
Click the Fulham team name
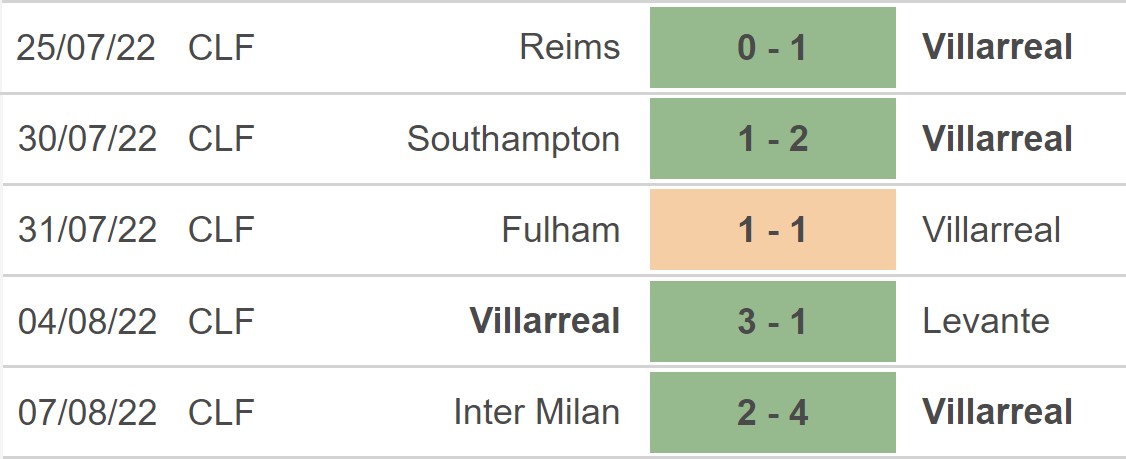pyautogui.click(x=560, y=230)
